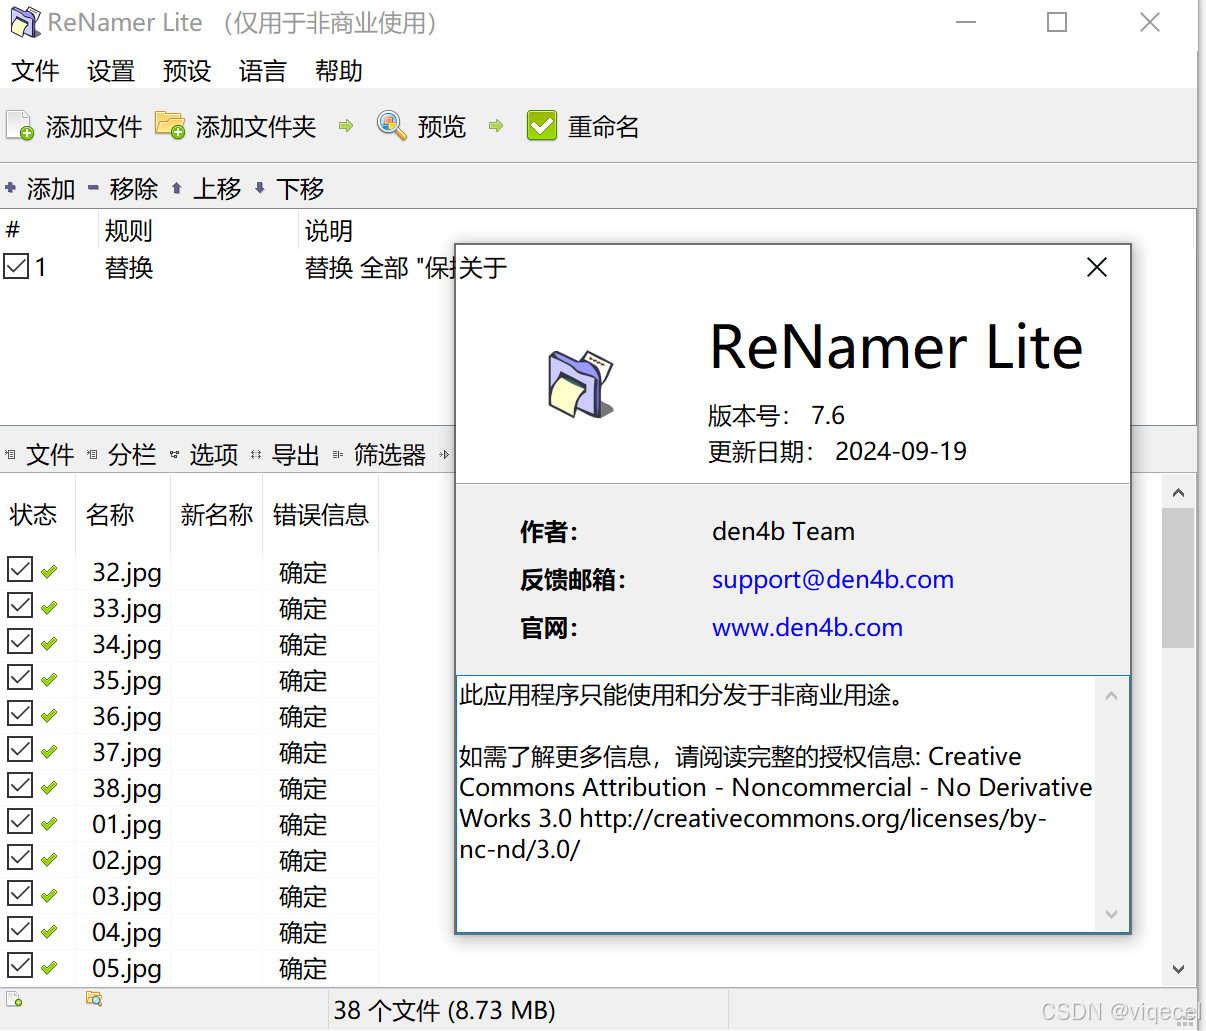The width and height of the screenshot is (1206, 1031).
Task: Click the license text scrollbar down arrow
Action: pos(1111,913)
